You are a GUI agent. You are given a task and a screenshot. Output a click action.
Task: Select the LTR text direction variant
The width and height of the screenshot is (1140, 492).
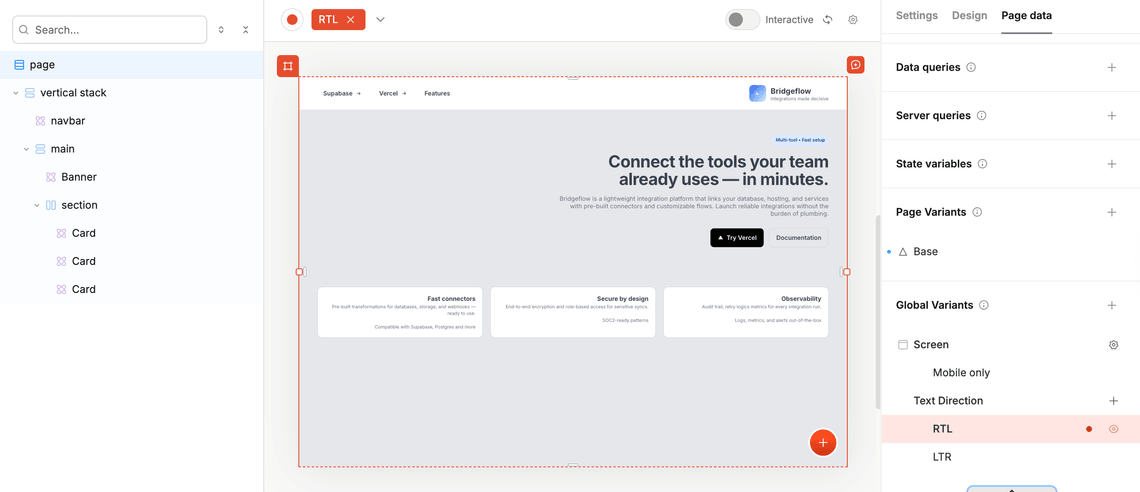pos(942,457)
